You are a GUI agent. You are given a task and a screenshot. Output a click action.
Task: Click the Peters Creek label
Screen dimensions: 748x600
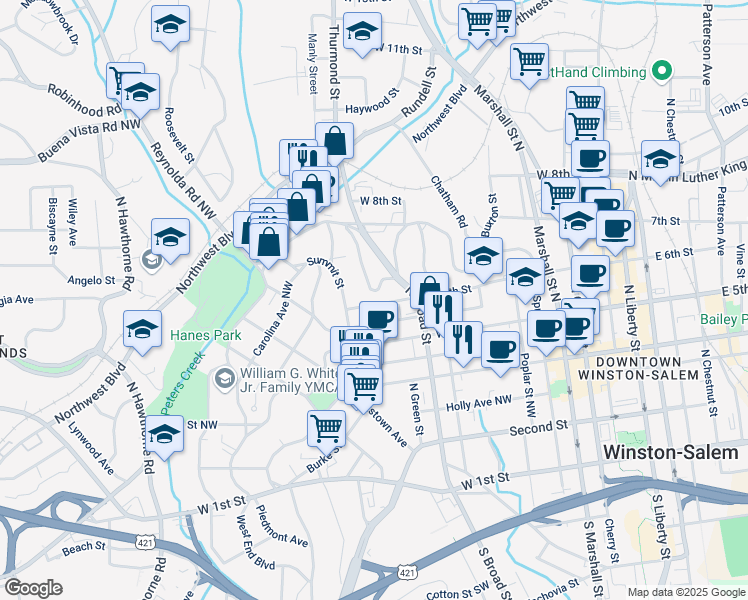pyautogui.click(x=182, y=383)
